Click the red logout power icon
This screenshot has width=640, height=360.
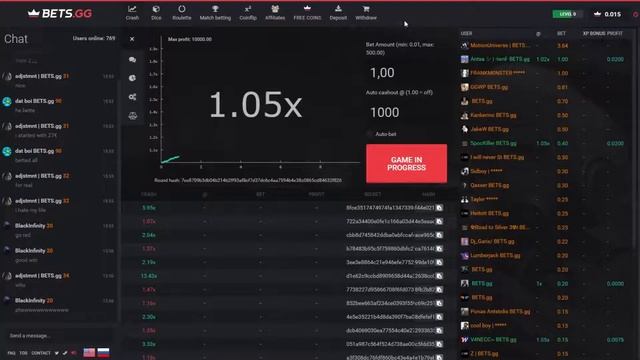(636, 14)
